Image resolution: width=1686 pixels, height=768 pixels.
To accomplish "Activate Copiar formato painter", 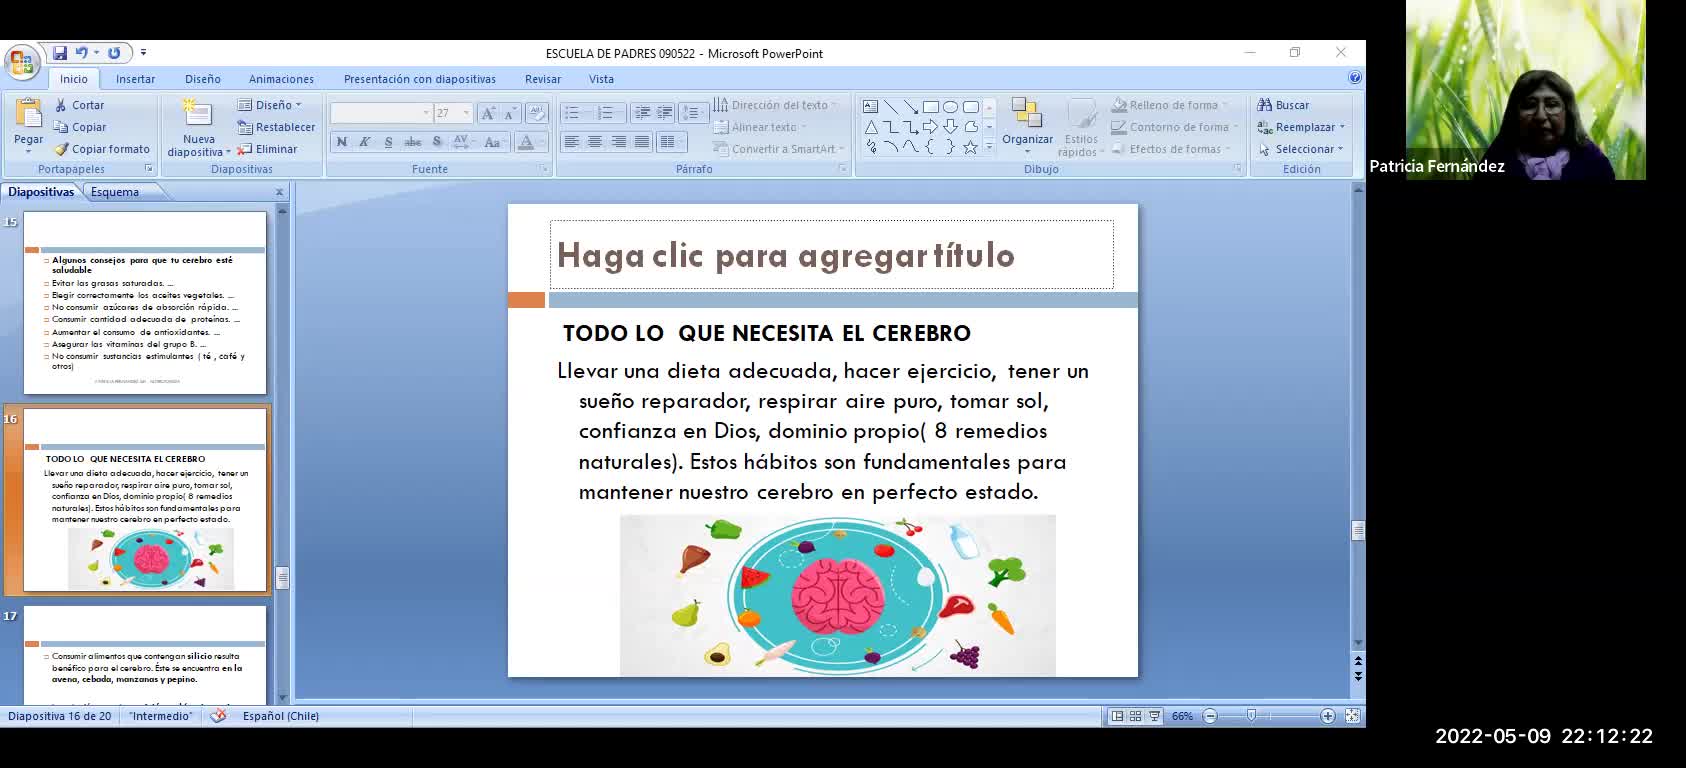I will click(102, 149).
